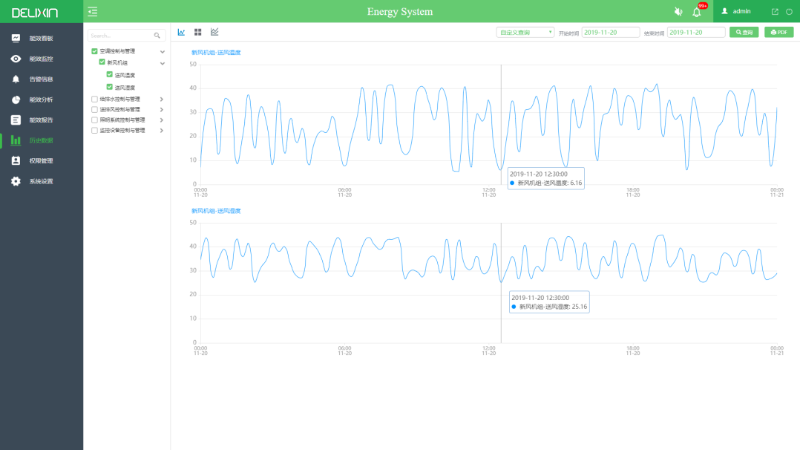Open the gear-icon system settings menu item
The image size is (800, 450).
pos(15,181)
